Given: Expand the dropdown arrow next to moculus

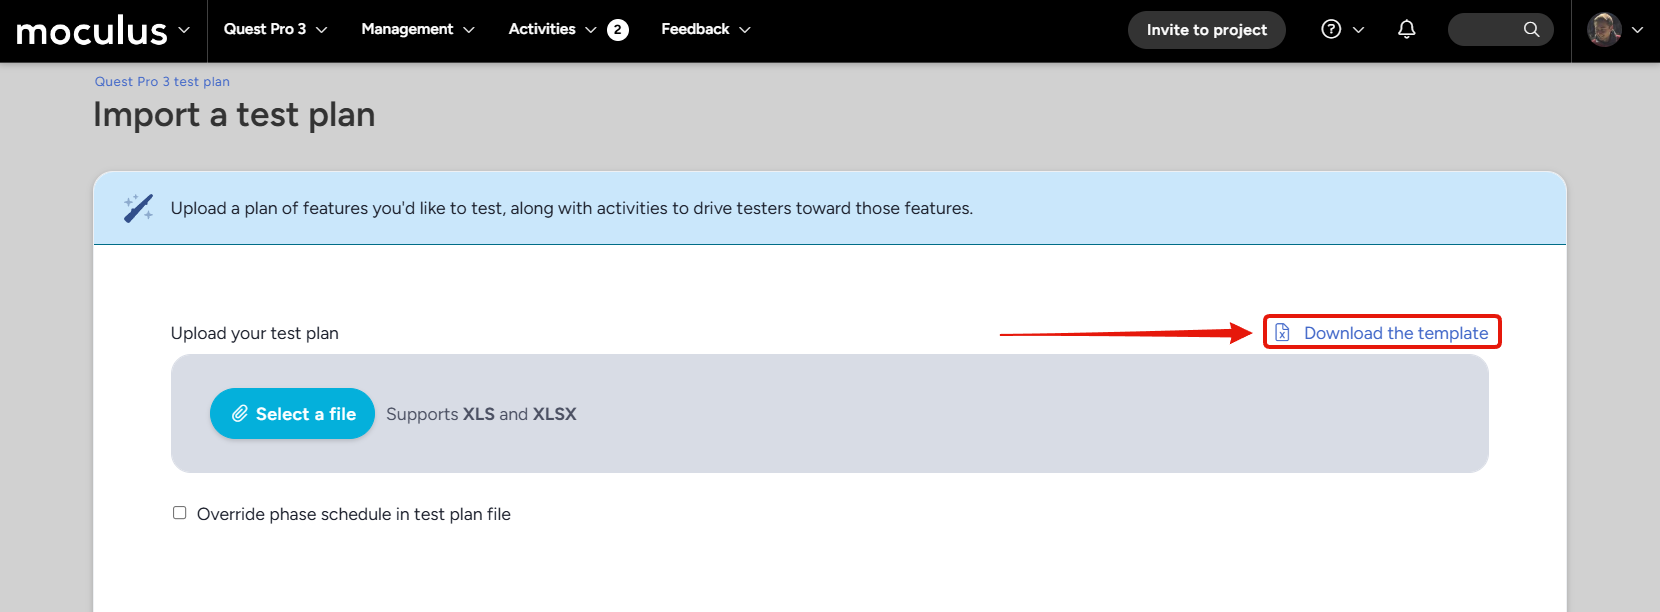Looking at the screenshot, I should 184,30.
